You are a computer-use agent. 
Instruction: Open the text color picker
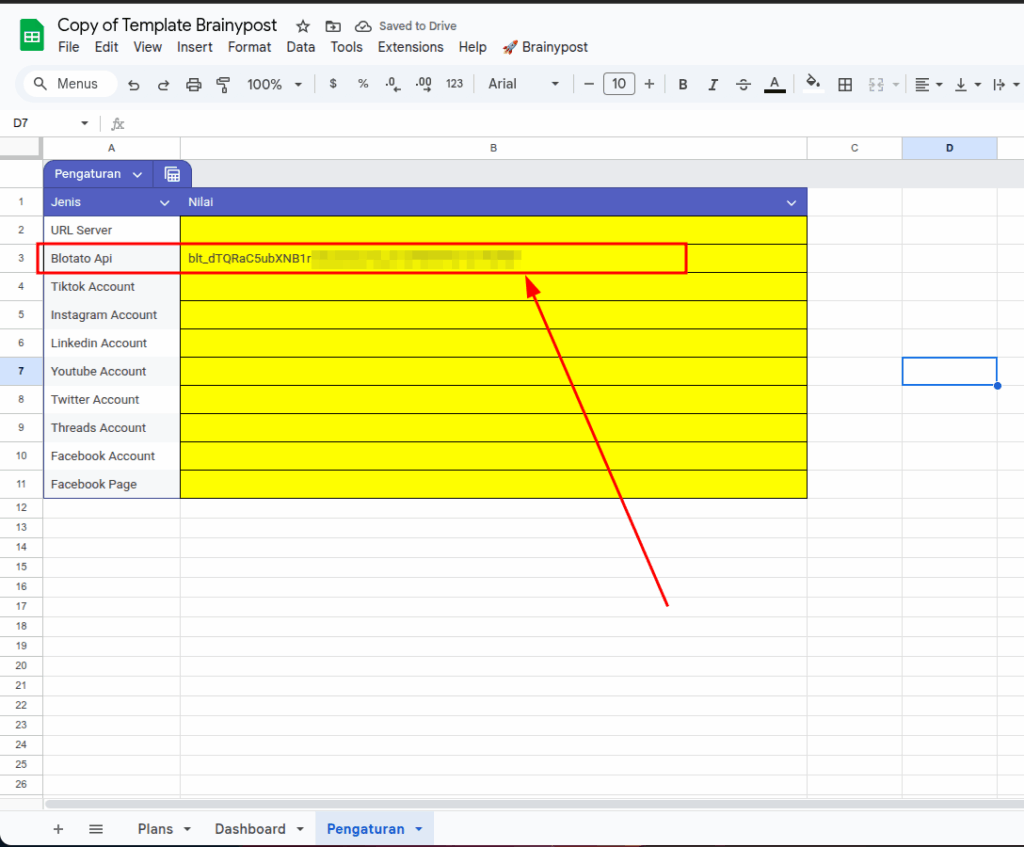pos(773,85)
